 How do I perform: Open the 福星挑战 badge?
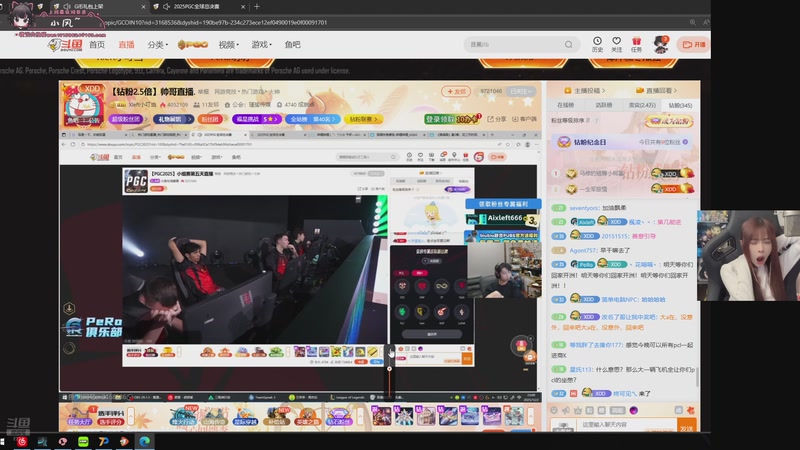coord(257,119)
